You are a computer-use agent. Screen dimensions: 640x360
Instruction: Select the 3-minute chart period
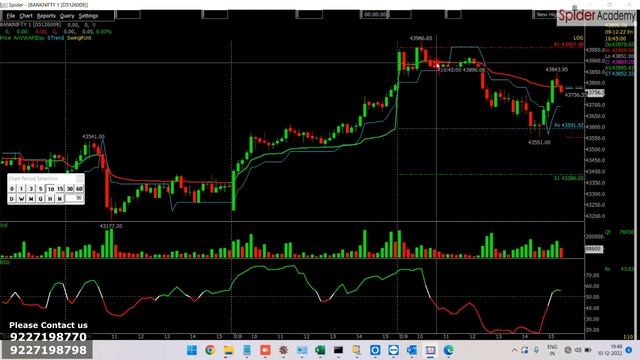click(x=31, y=189)
